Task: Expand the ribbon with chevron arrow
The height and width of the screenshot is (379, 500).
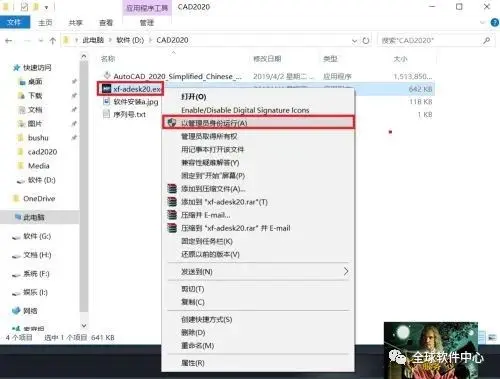Action: [x=482, y=23]
